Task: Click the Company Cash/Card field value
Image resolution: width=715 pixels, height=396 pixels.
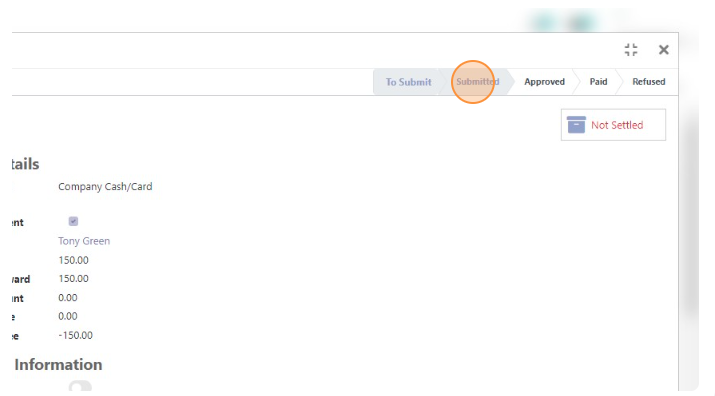Action: [105, 187]
